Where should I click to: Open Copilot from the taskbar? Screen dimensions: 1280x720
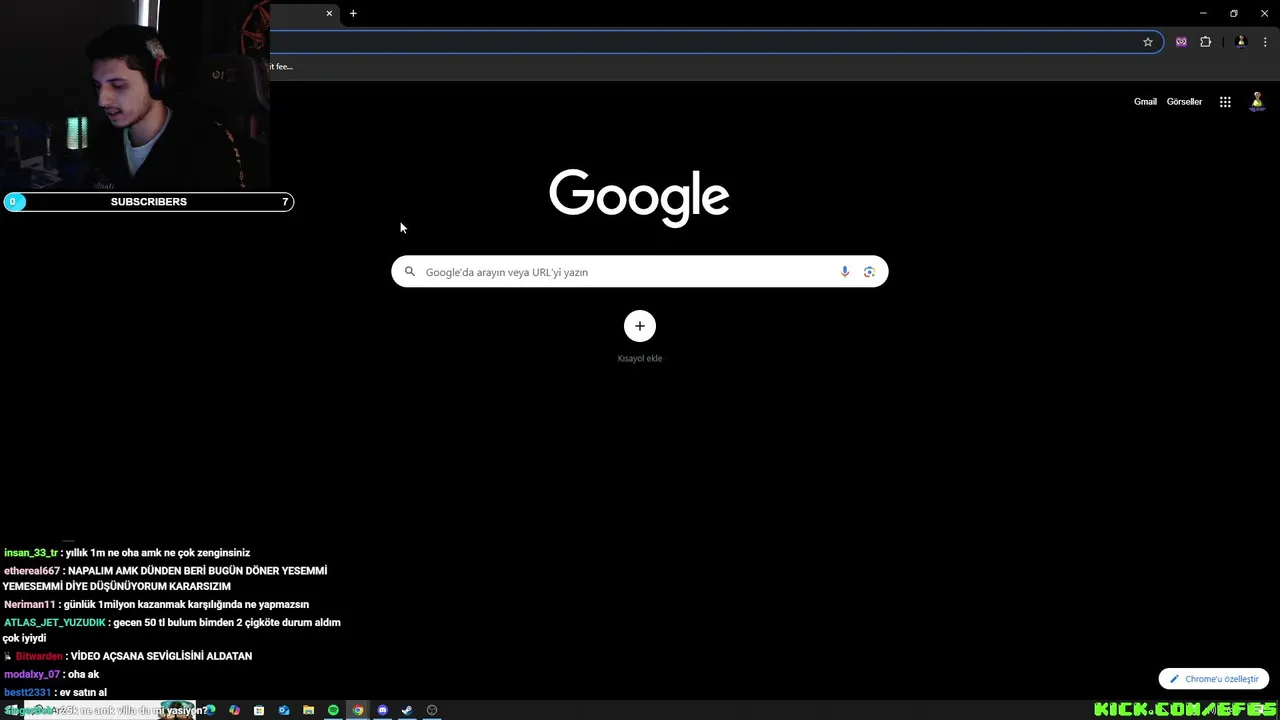coord(234,710)
